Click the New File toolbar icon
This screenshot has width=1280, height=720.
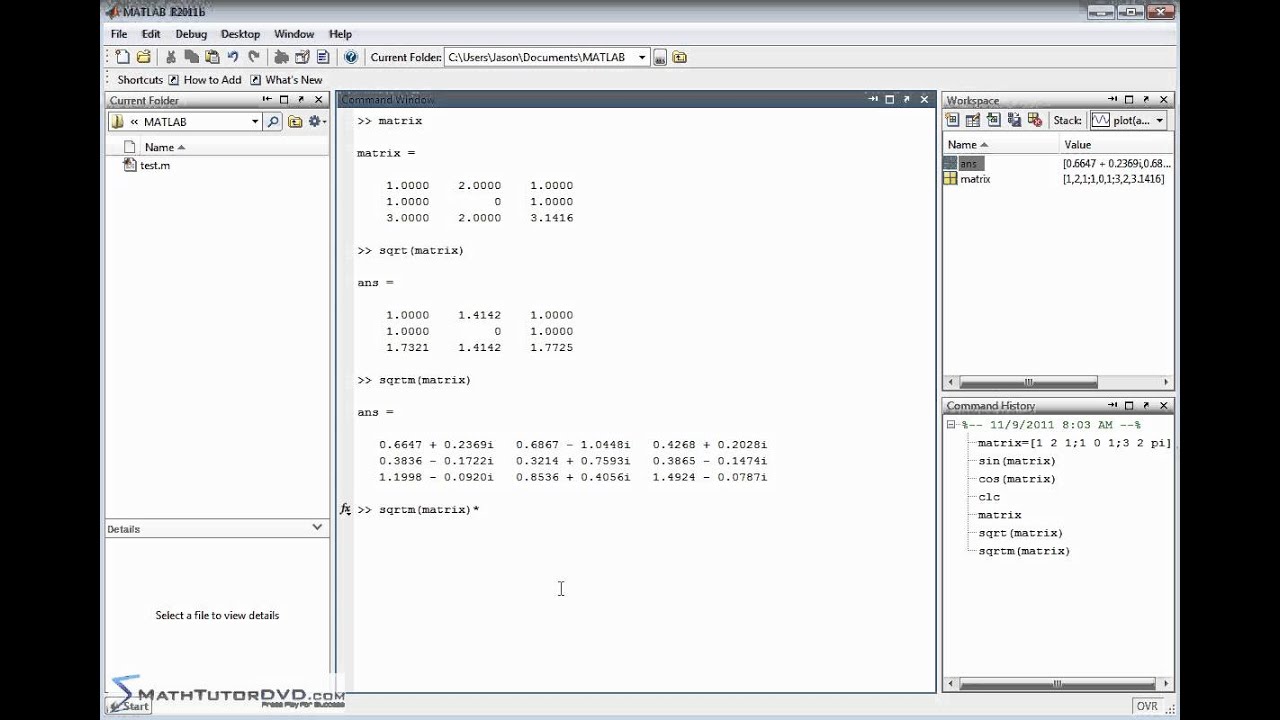pos(122,57)
